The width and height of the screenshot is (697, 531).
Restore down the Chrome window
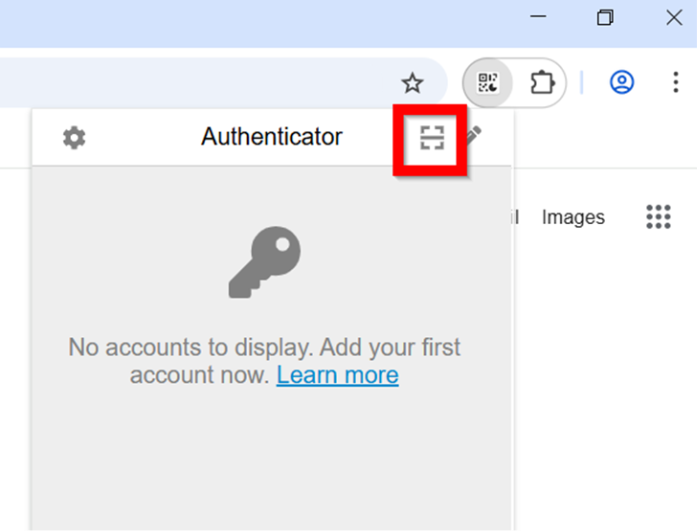pos(605,18)
